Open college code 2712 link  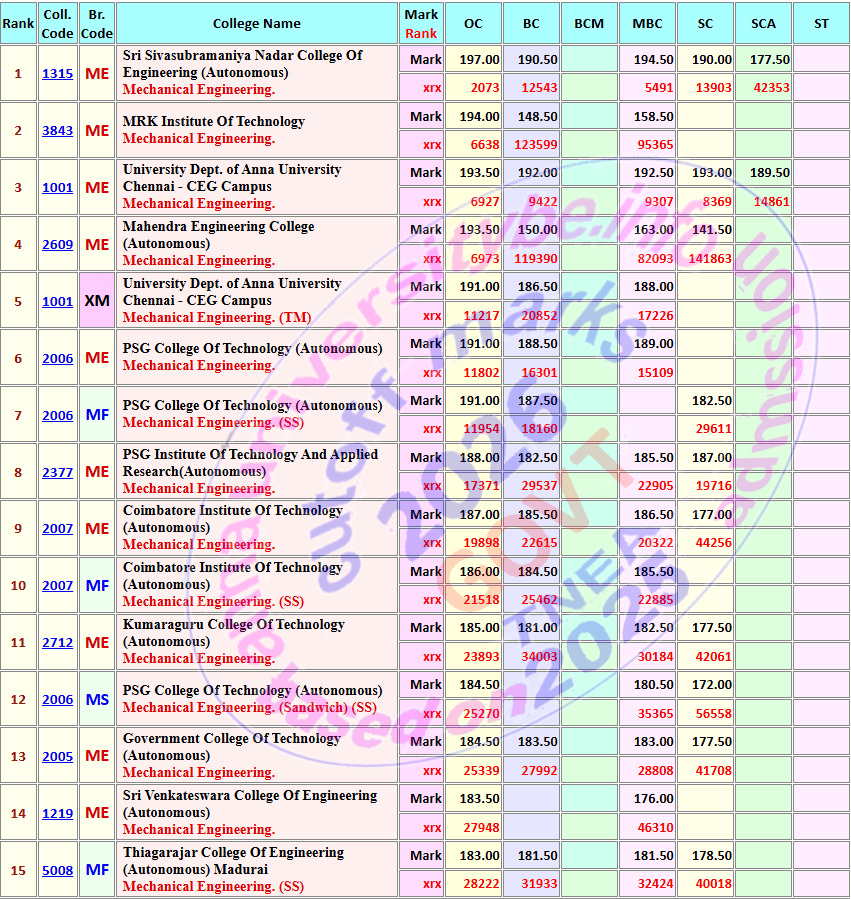57,642
